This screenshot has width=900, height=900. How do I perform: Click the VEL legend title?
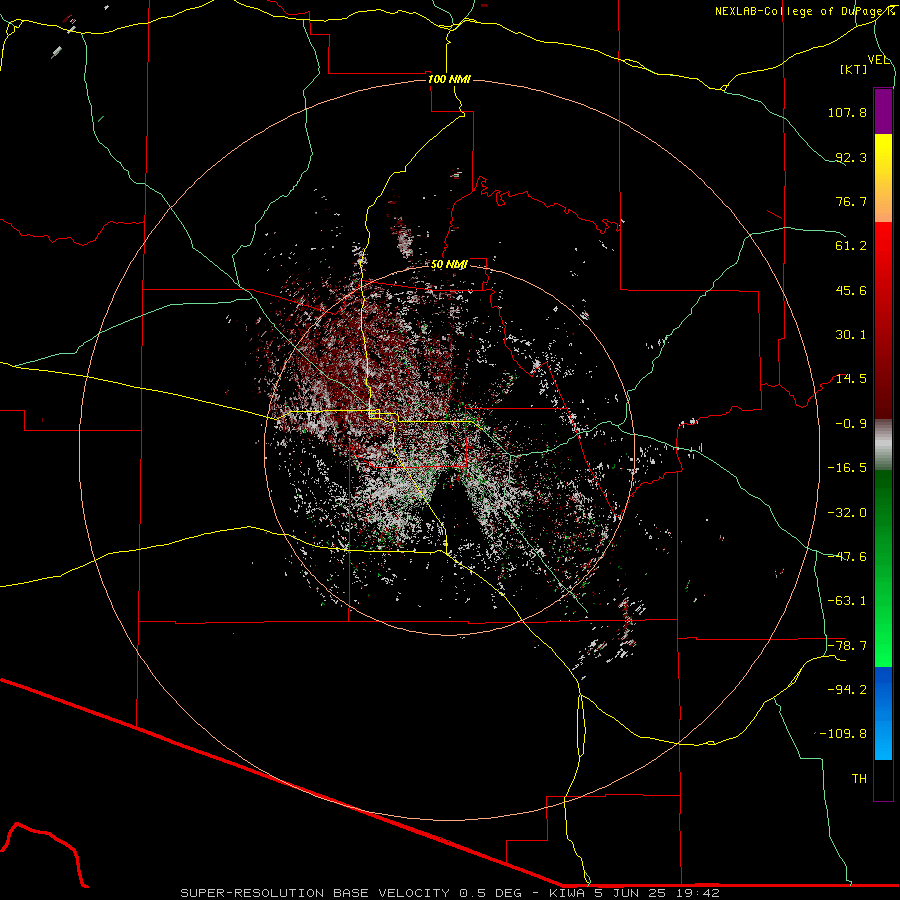tap(878, 60)
